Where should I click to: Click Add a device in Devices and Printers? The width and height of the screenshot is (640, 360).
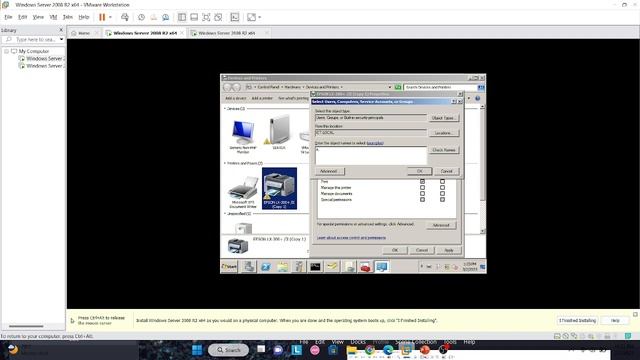click(x=236, y=98)
